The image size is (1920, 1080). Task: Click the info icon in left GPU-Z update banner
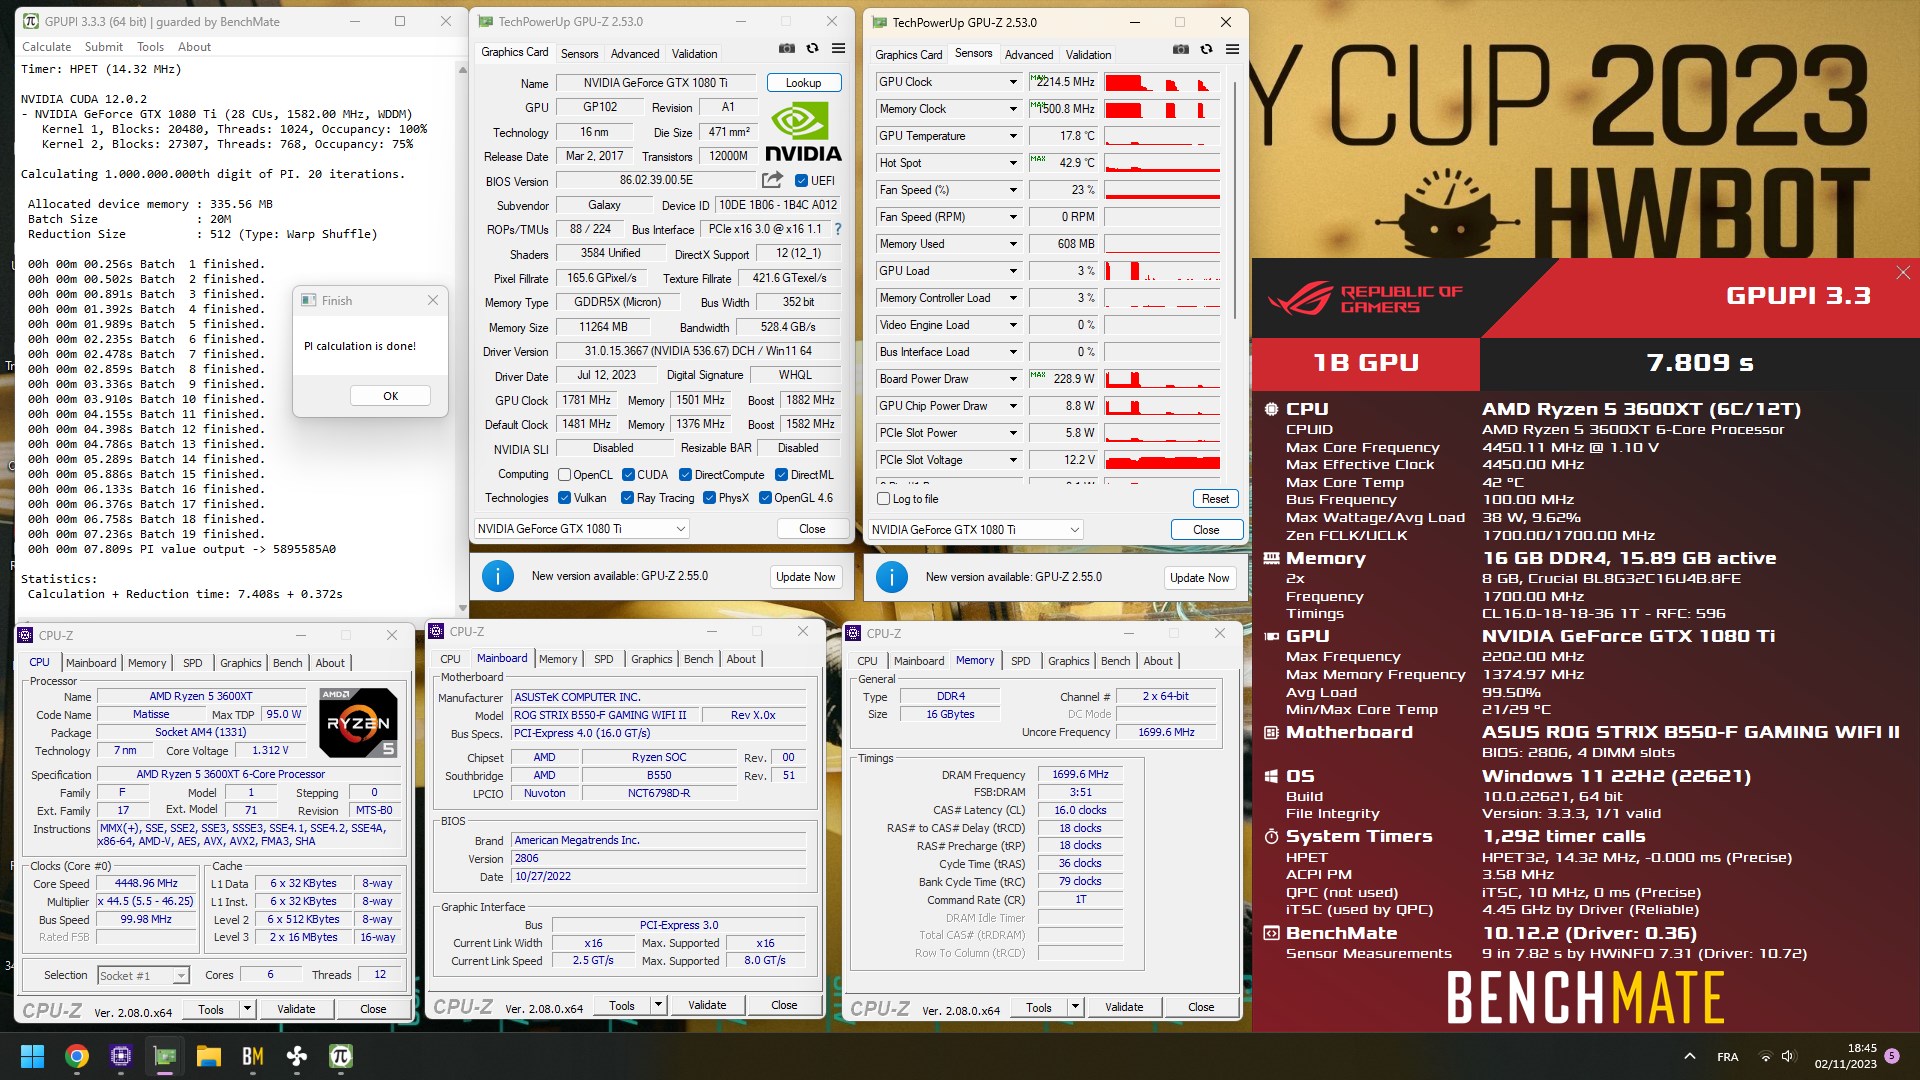point(498,576)
